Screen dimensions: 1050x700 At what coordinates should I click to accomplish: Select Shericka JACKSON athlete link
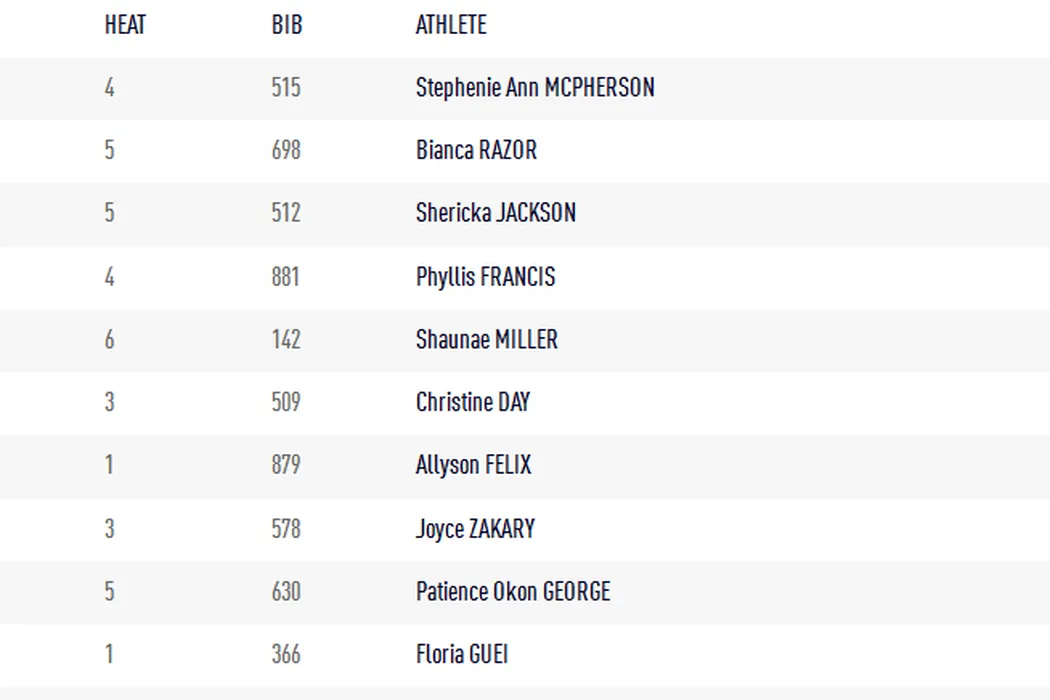tap(495, 213)
